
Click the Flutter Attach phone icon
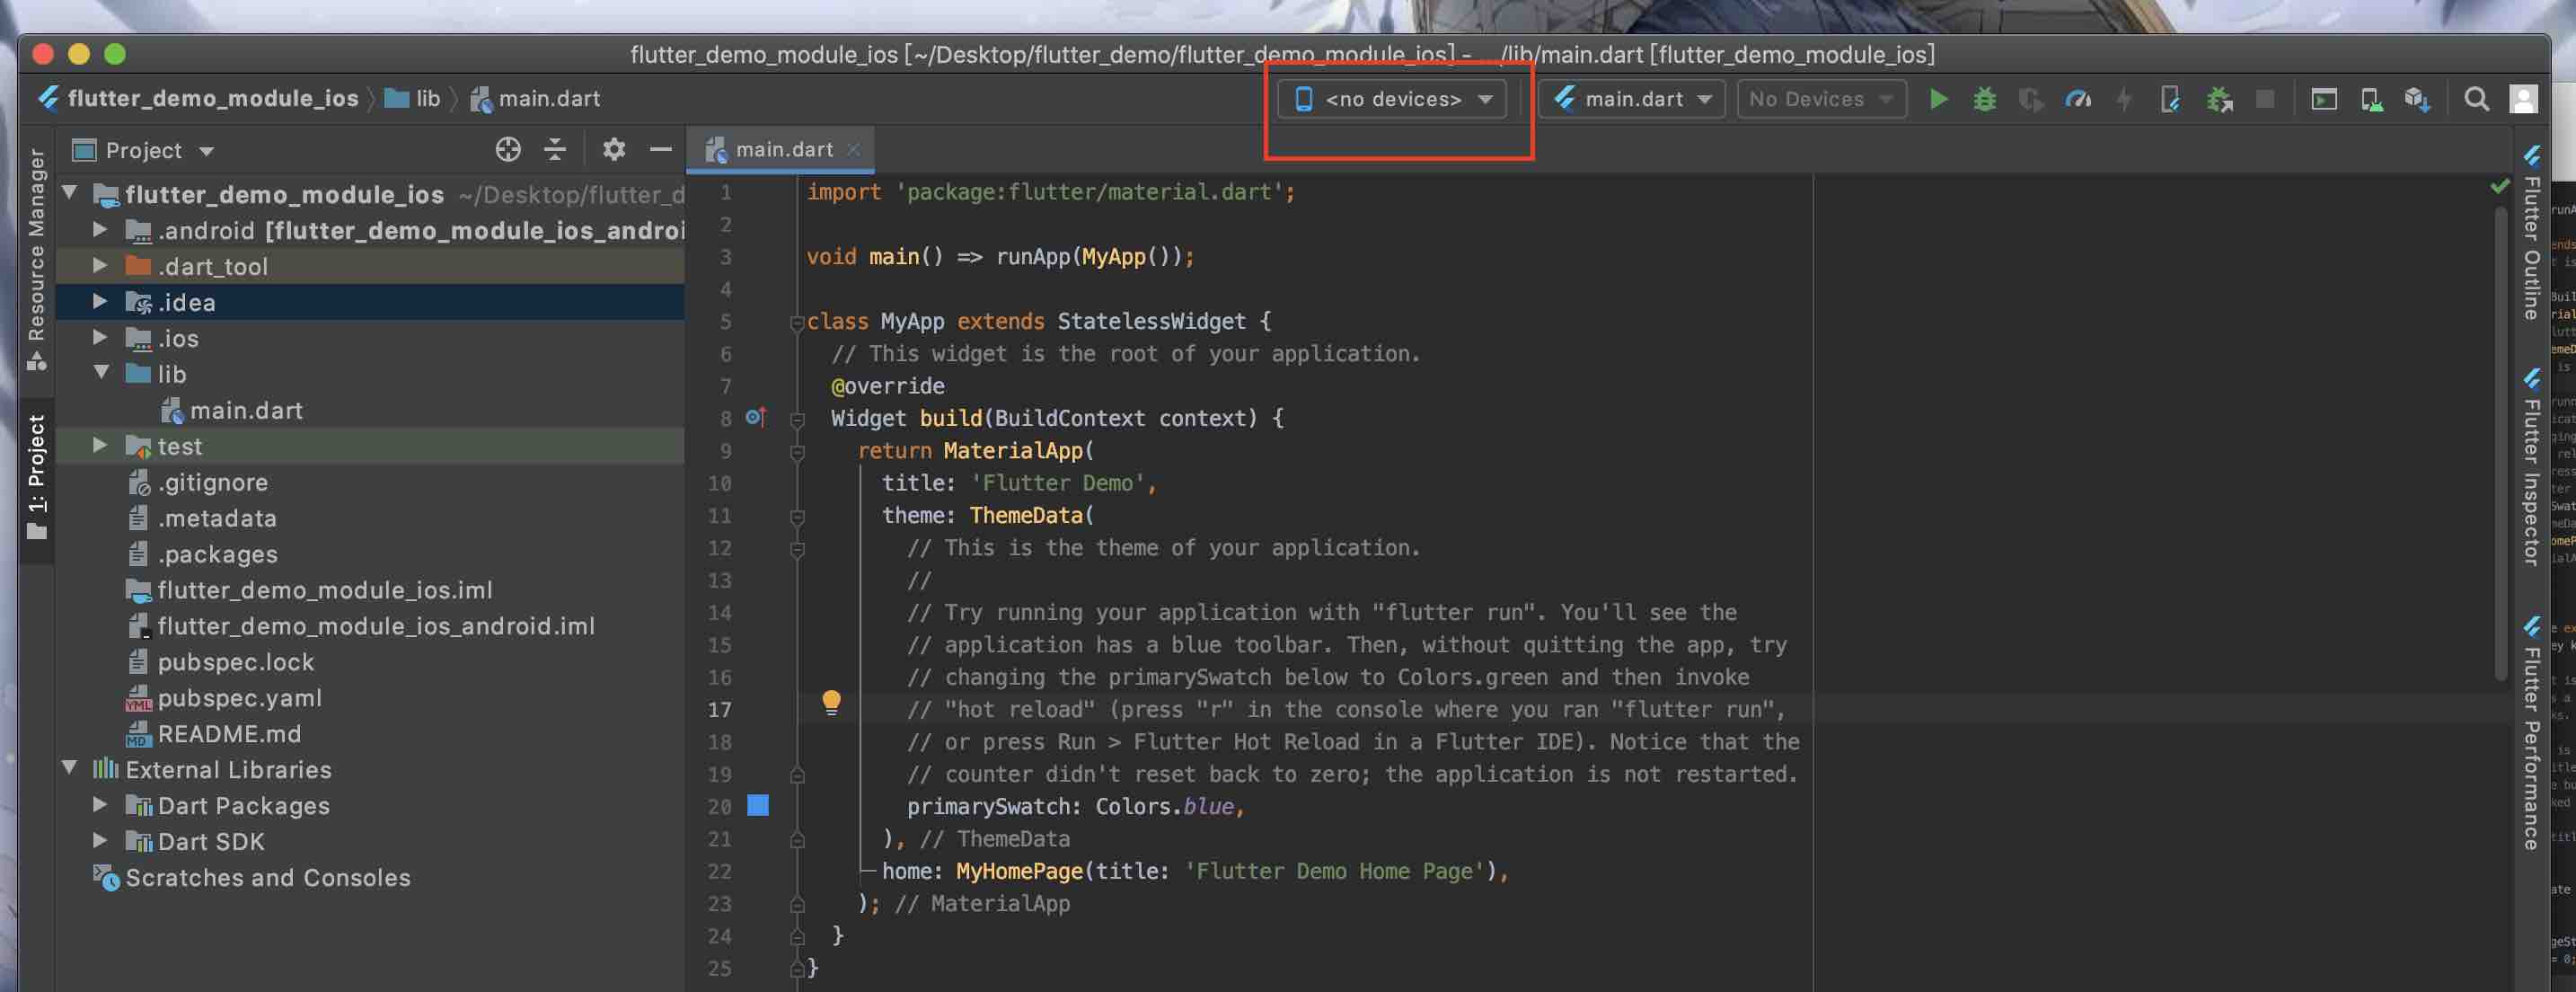click(x=2170, y=99)
